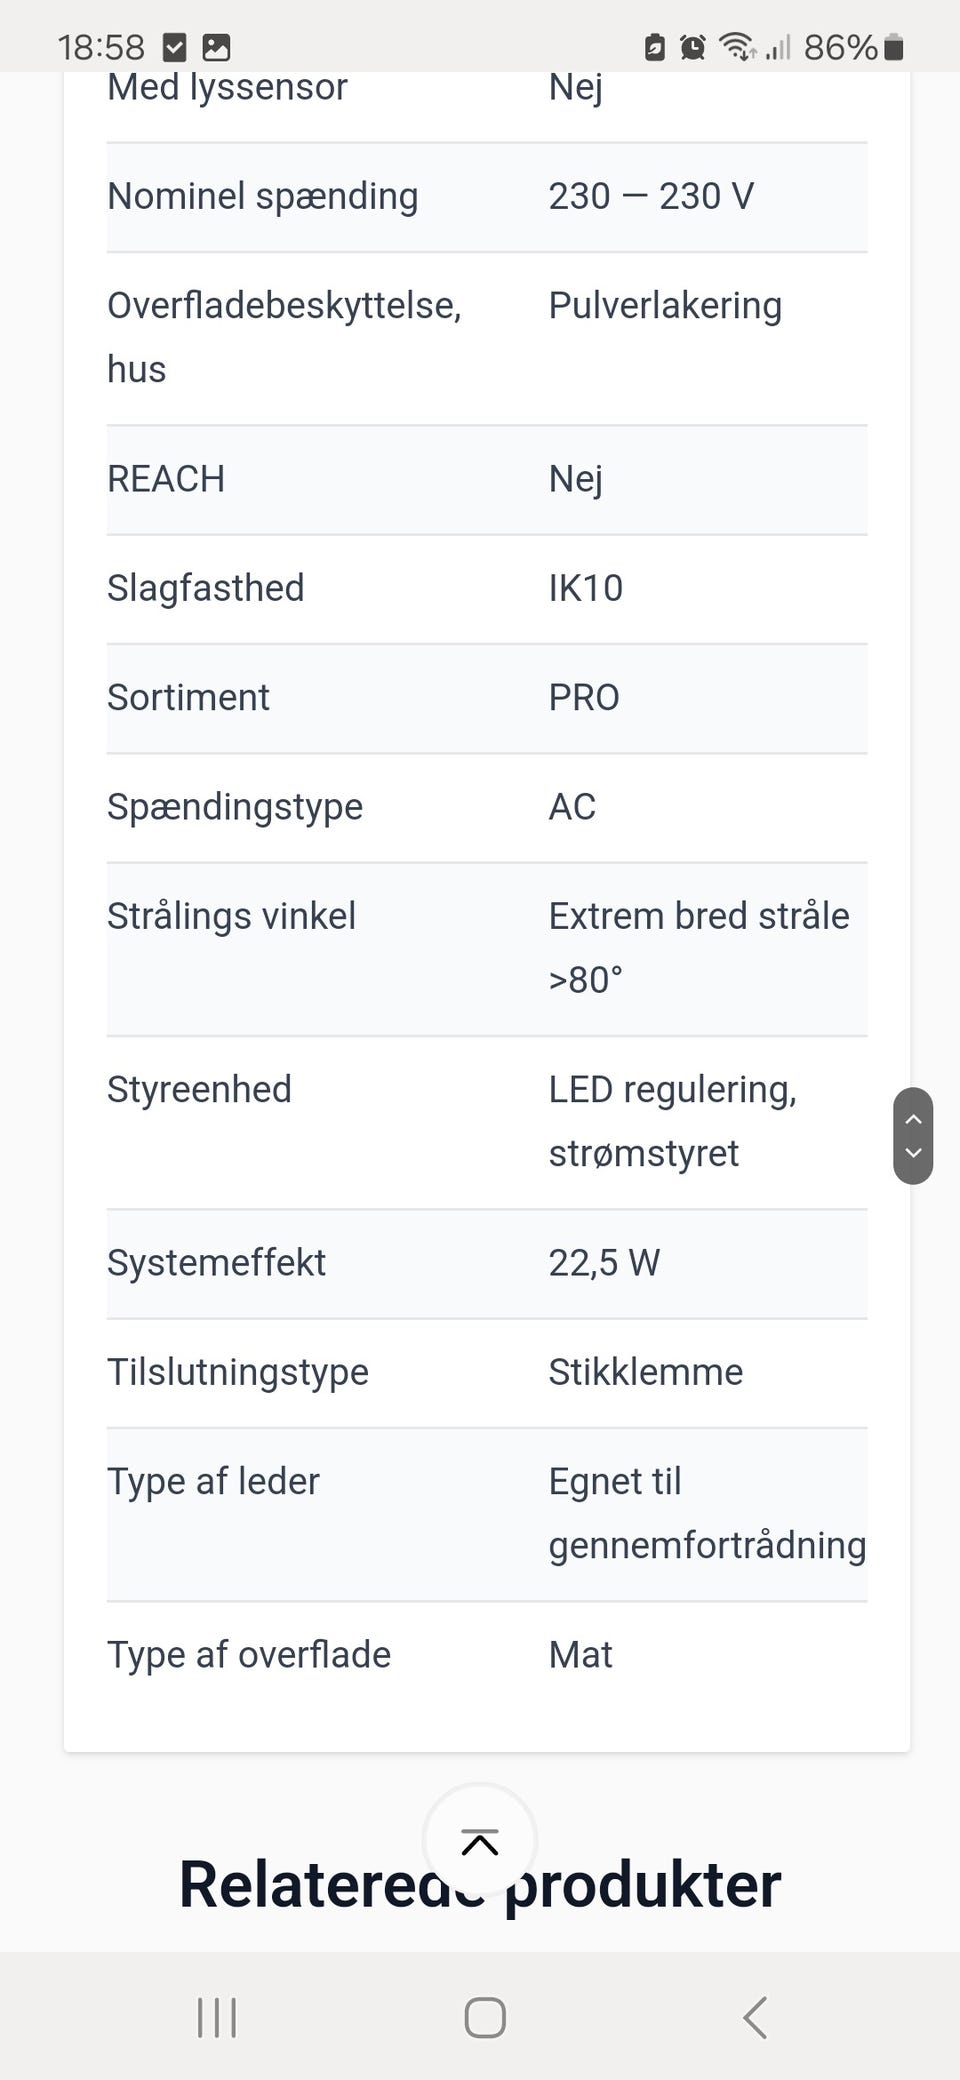Tap the image notification icon
This screenshot has width=960, height=2080.
pyautogui.click(x=216, y=47)
